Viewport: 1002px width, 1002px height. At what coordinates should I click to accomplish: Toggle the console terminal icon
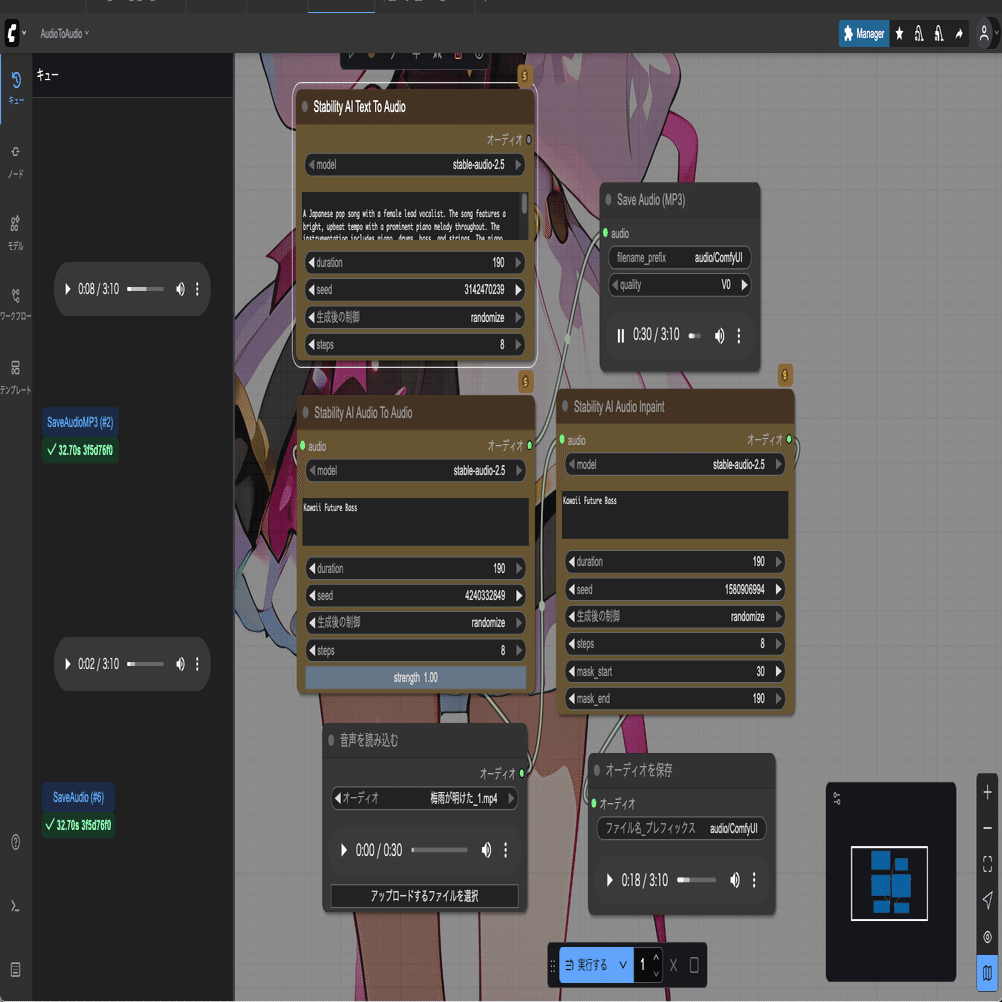(16, 906)
